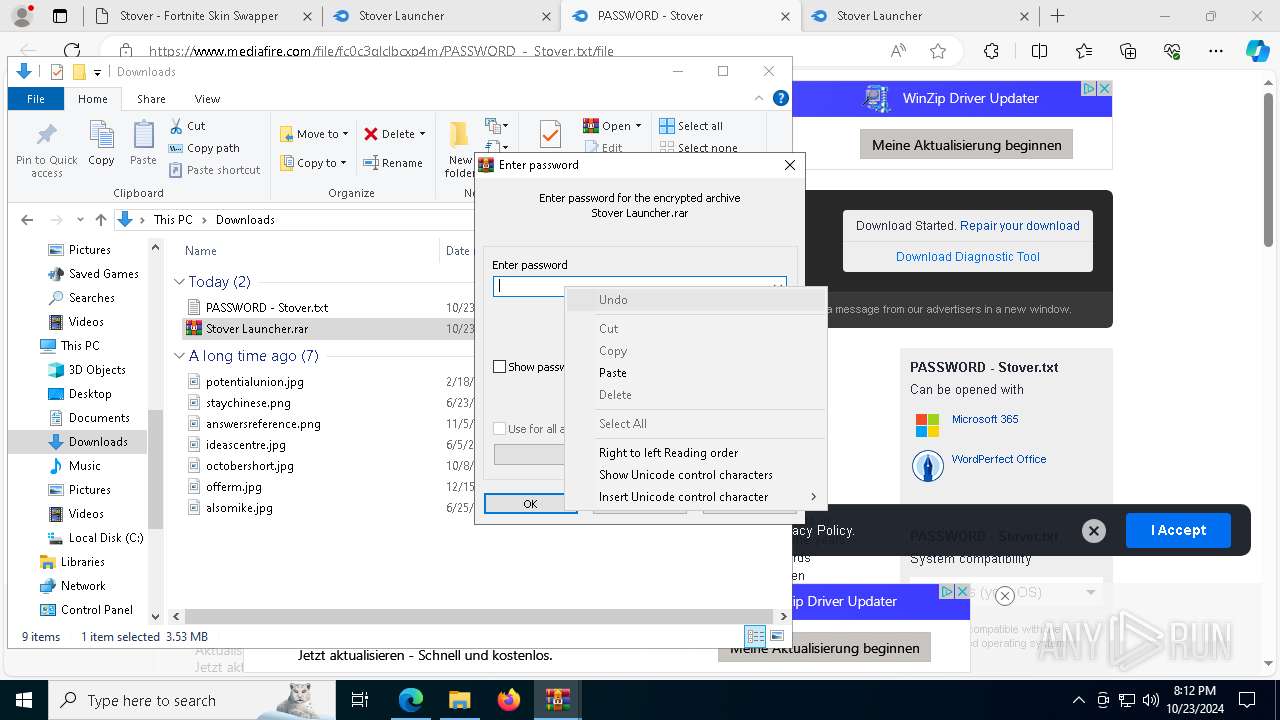Switch to large icons view in status bar

tap(777, 636)
